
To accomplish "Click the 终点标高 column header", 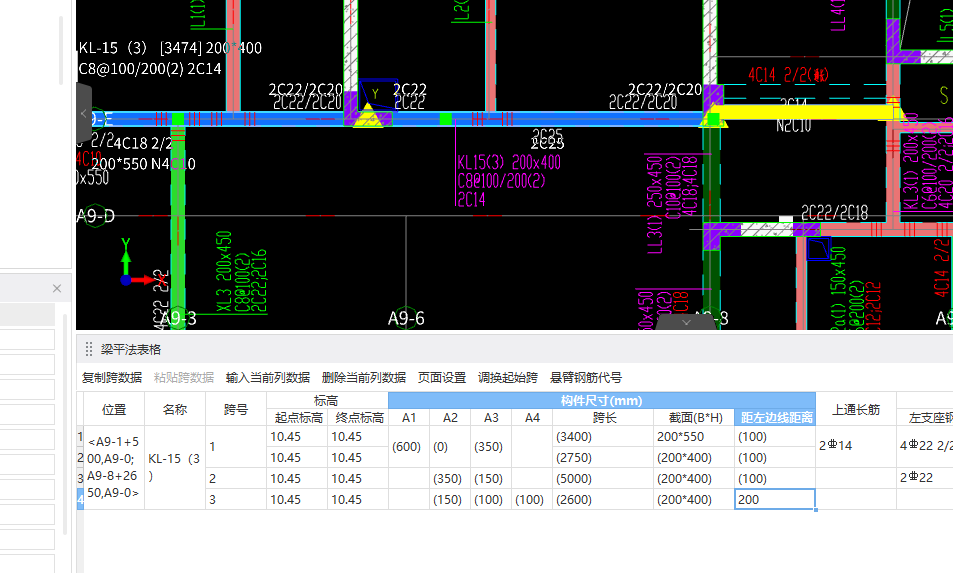I will click(359, 417).
